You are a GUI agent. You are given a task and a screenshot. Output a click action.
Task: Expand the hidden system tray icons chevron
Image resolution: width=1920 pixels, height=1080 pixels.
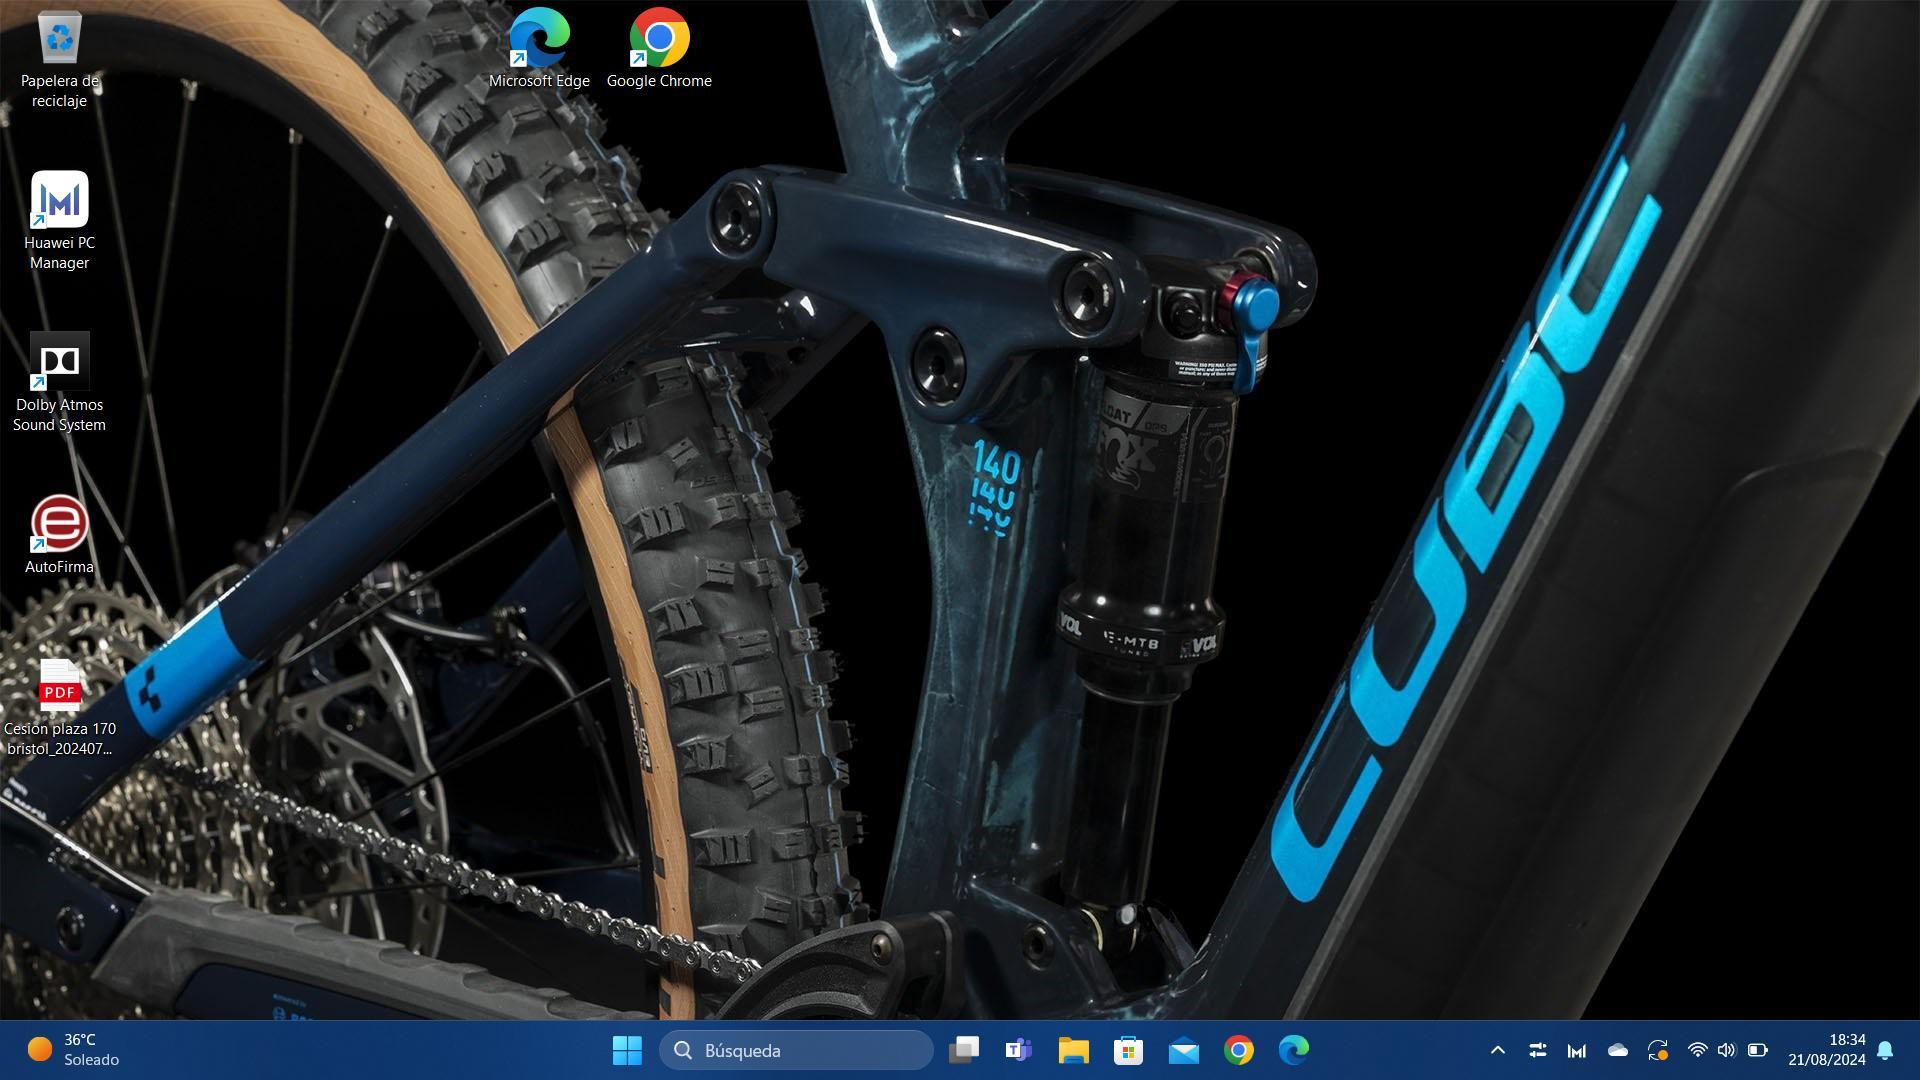(x=1498, y=1050)
